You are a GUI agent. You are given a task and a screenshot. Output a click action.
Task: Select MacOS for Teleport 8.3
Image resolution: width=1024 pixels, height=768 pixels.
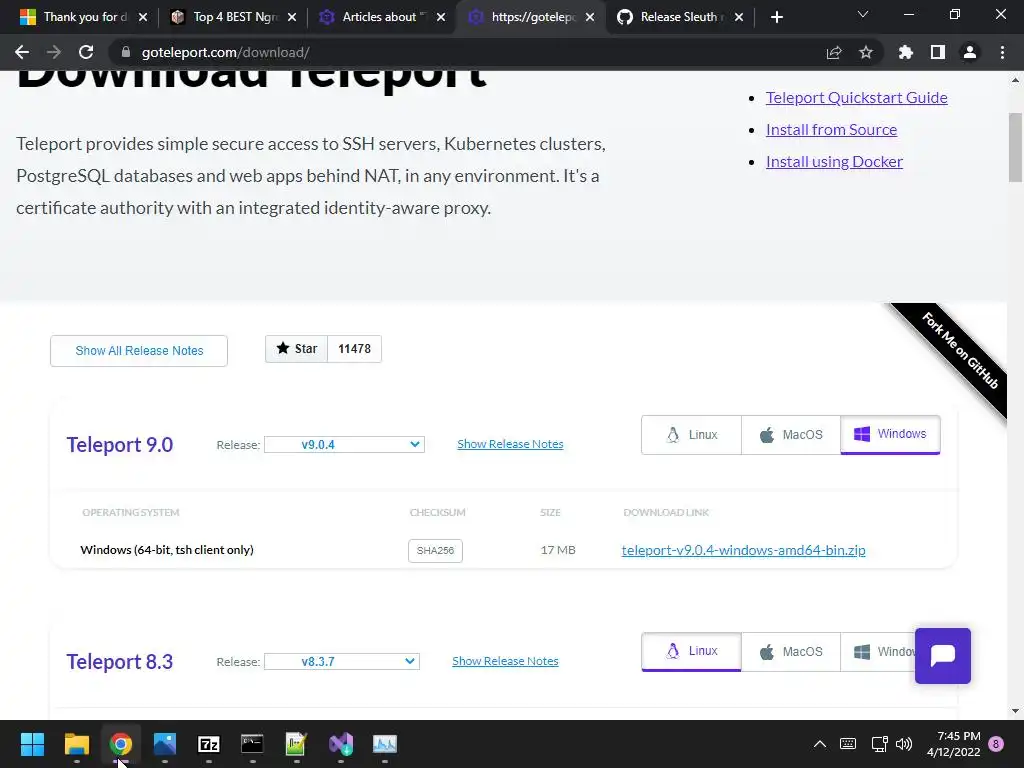(x=791, y=652)
